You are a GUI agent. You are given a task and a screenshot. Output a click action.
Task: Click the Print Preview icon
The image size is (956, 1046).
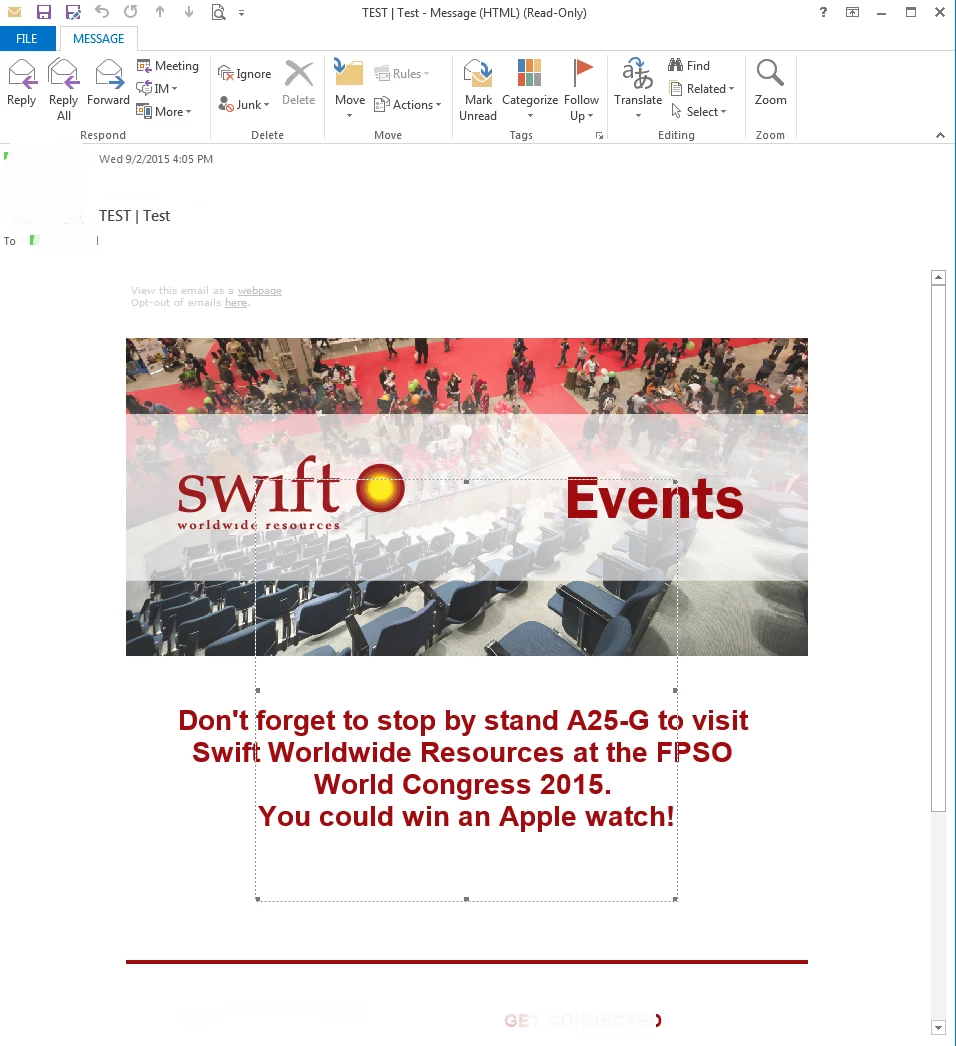click(x=218, y=12)
